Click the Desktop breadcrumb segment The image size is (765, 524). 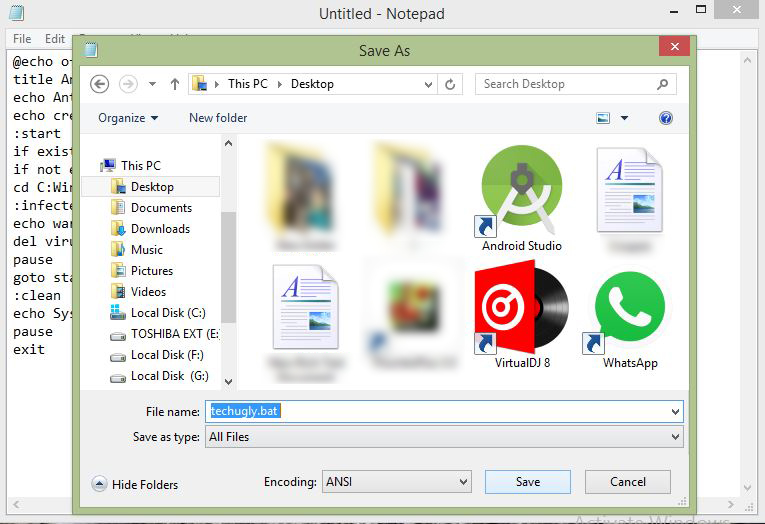click(x=312, y=84)
